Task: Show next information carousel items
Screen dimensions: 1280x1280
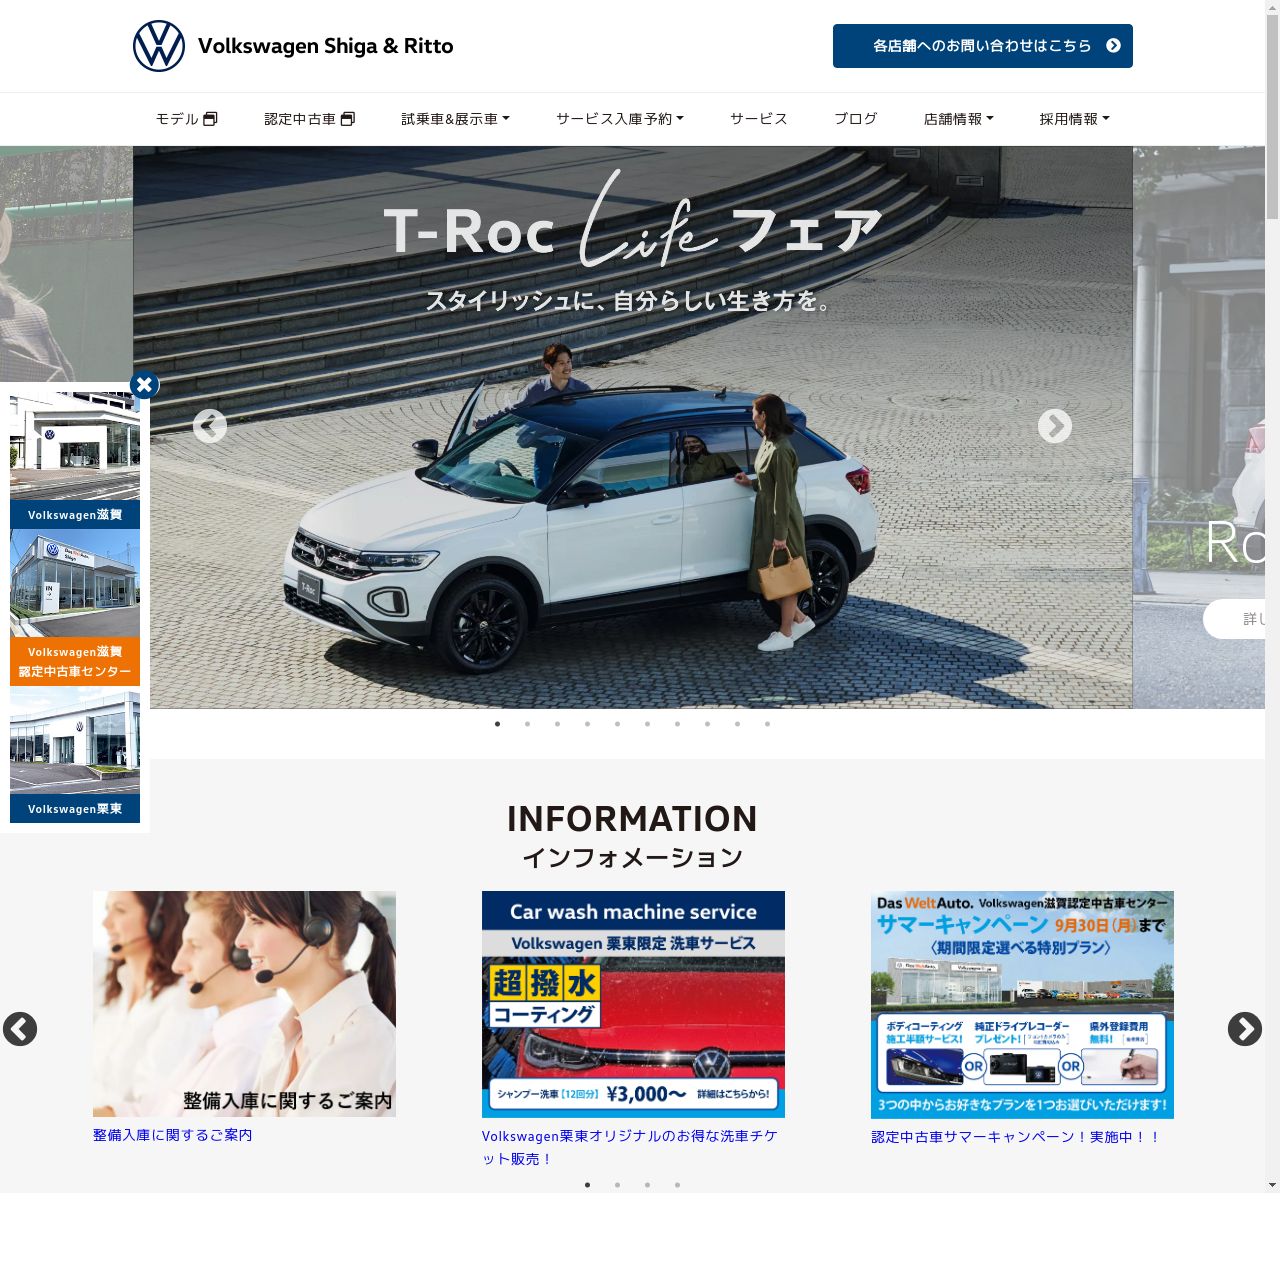Action: (1244, 1029)
